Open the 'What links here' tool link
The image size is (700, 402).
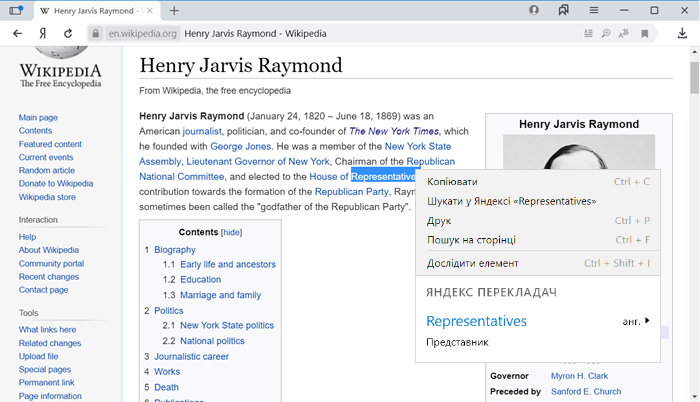[47, 330]
